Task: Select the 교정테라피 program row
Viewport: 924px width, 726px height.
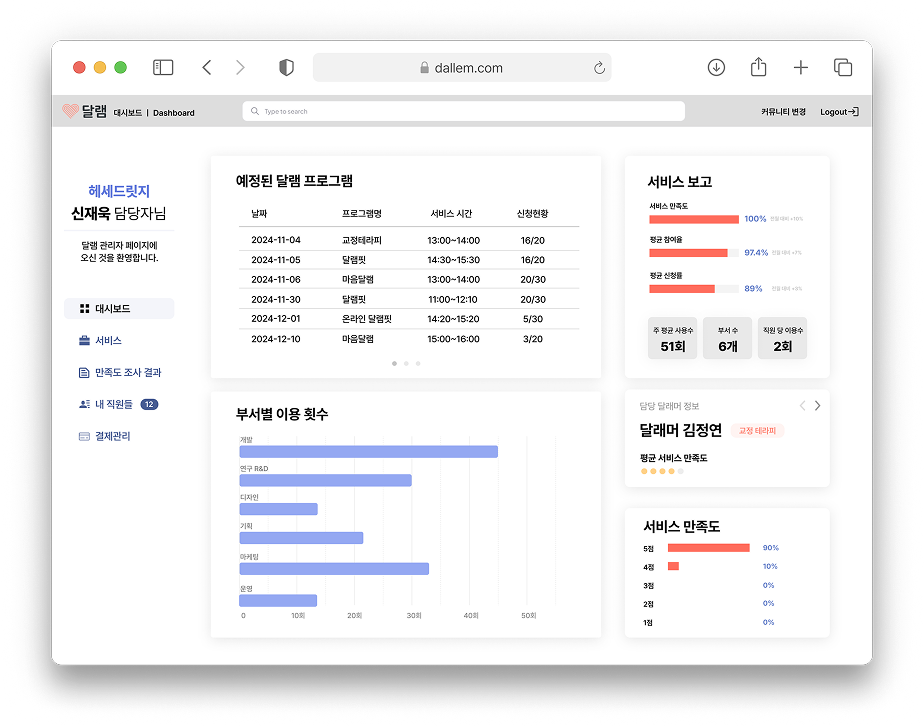Action: coord(409,240)
